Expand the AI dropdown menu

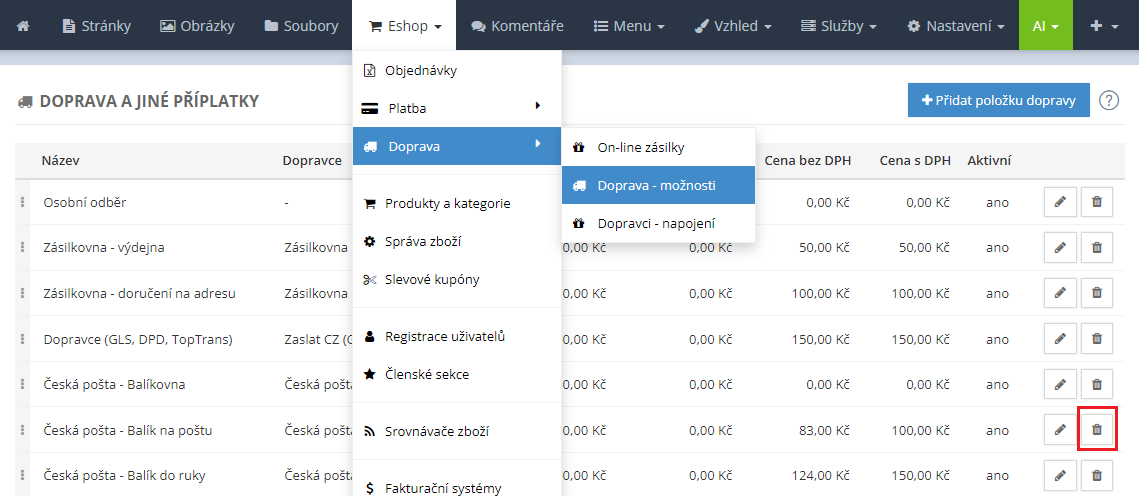click(x=1046, y=25)
